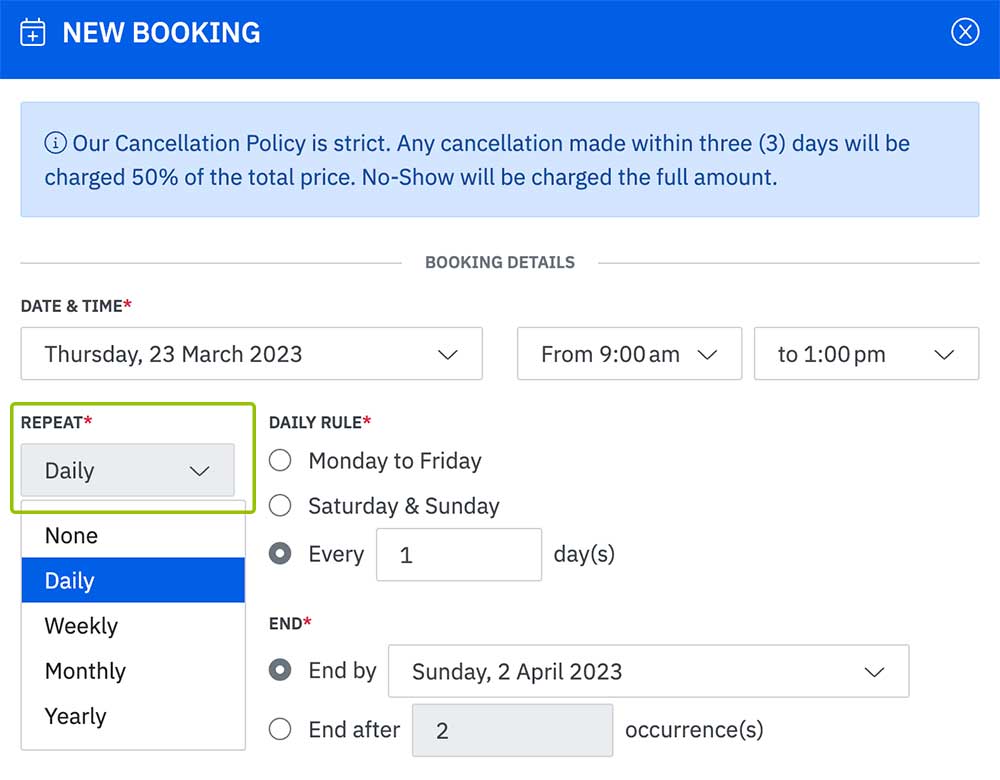Image resolution: width=1000 pixels, height=780 pixels.
Task: Click the Every day(s) number field
Action: [459, 555]
